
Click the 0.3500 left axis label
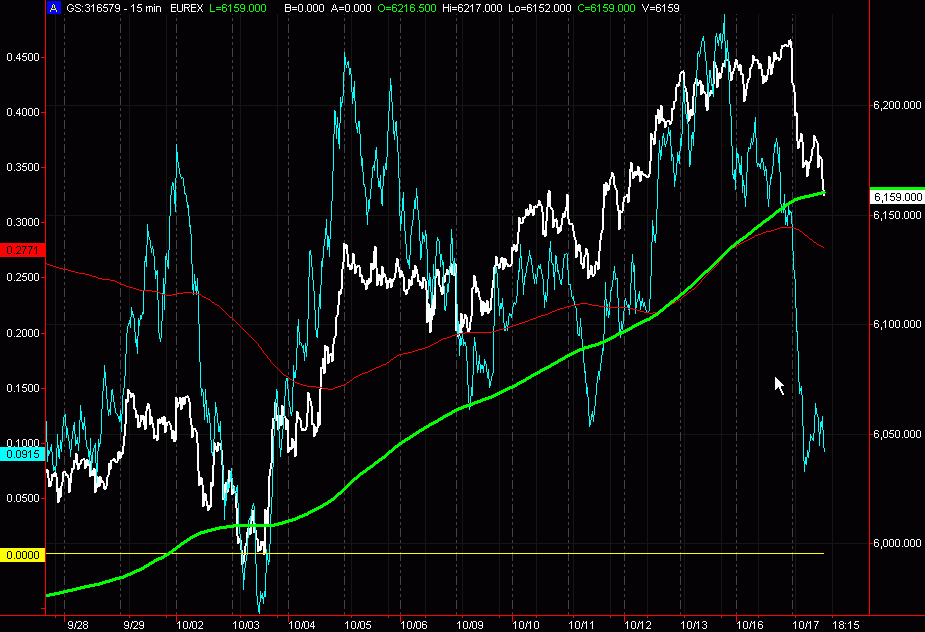[23, 167]
